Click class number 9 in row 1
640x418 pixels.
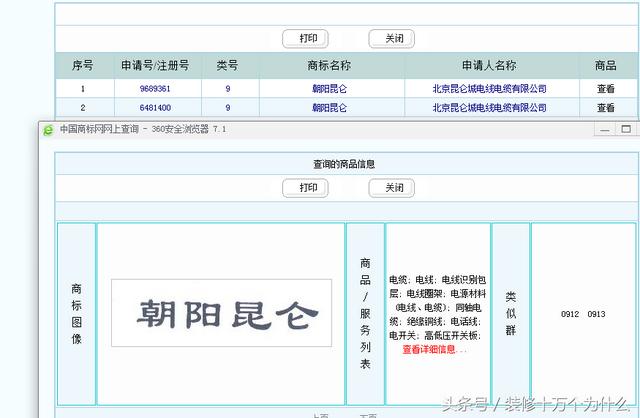coord(228,89)
